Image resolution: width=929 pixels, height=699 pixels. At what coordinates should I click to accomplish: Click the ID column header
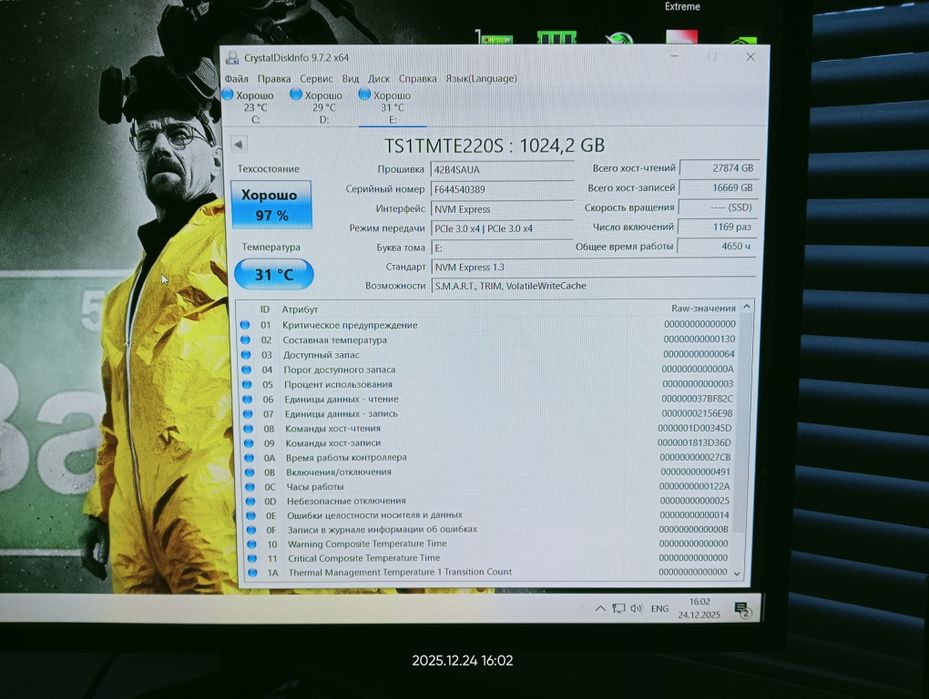coord(265,309)
